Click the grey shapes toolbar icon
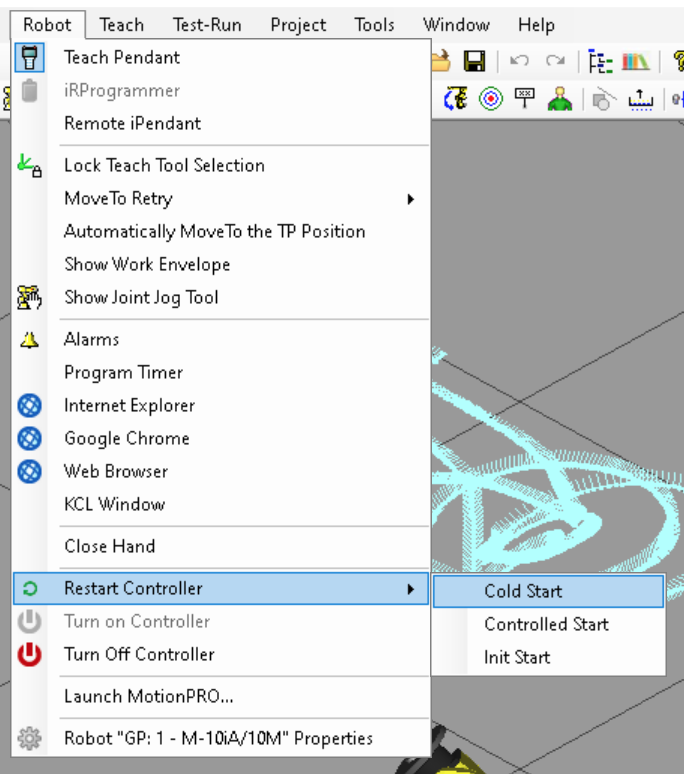 603,99
